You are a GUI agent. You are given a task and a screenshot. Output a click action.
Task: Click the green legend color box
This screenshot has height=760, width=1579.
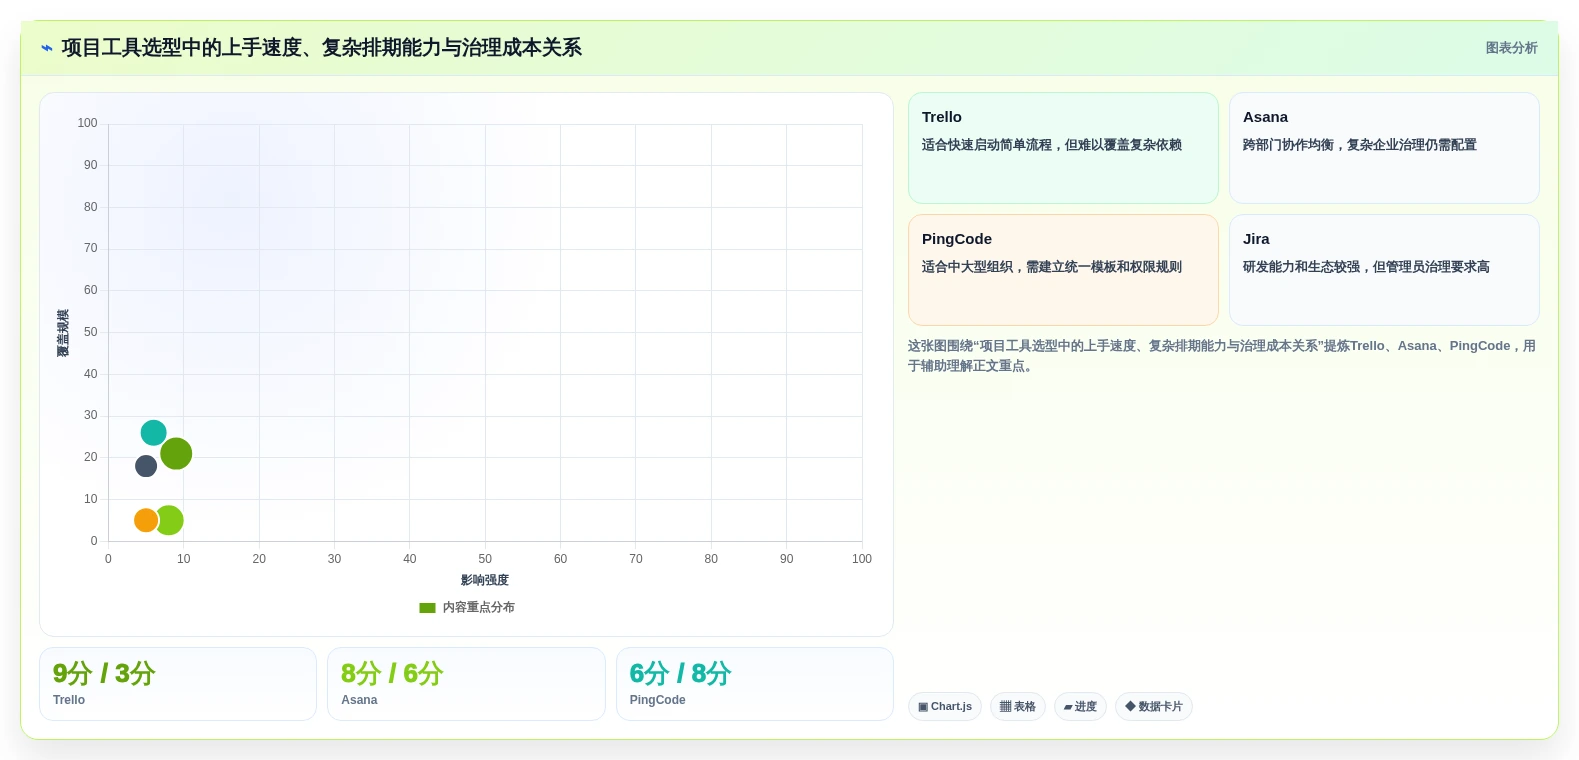[x=427, y=607]
